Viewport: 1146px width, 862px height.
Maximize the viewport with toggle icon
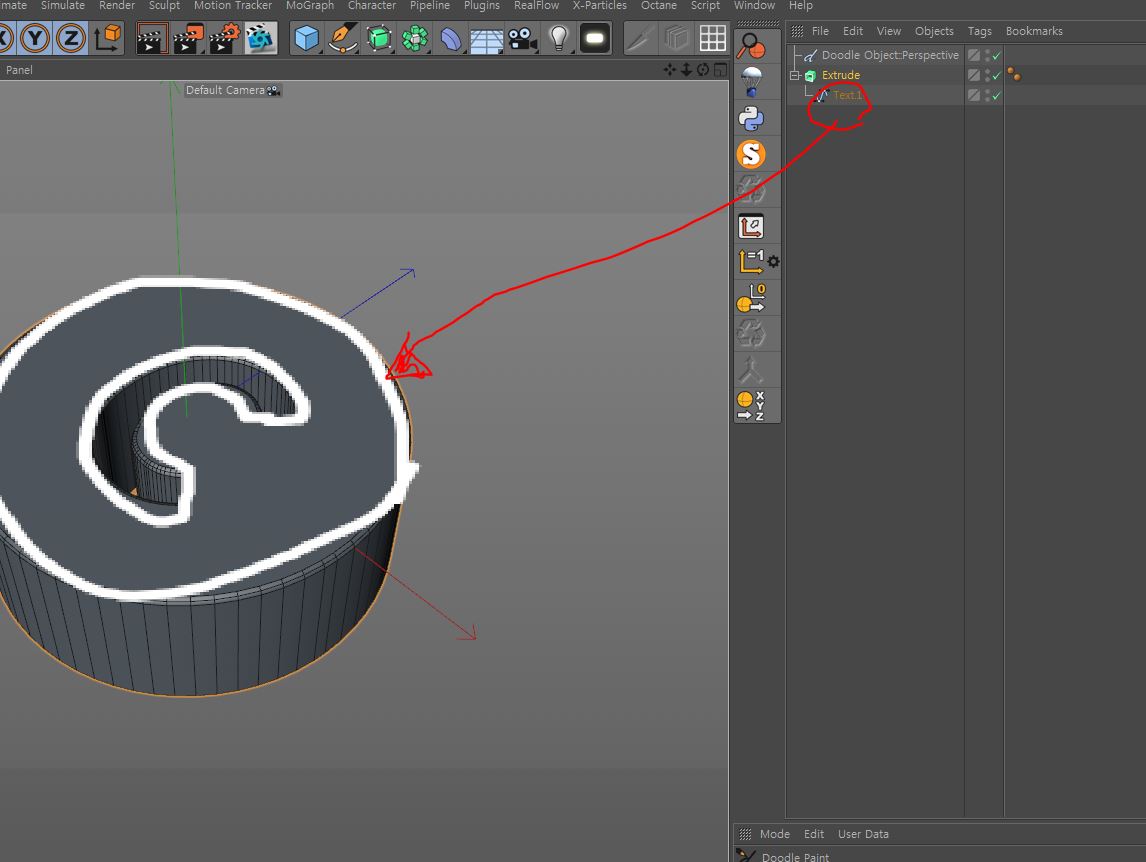point(721,69)
